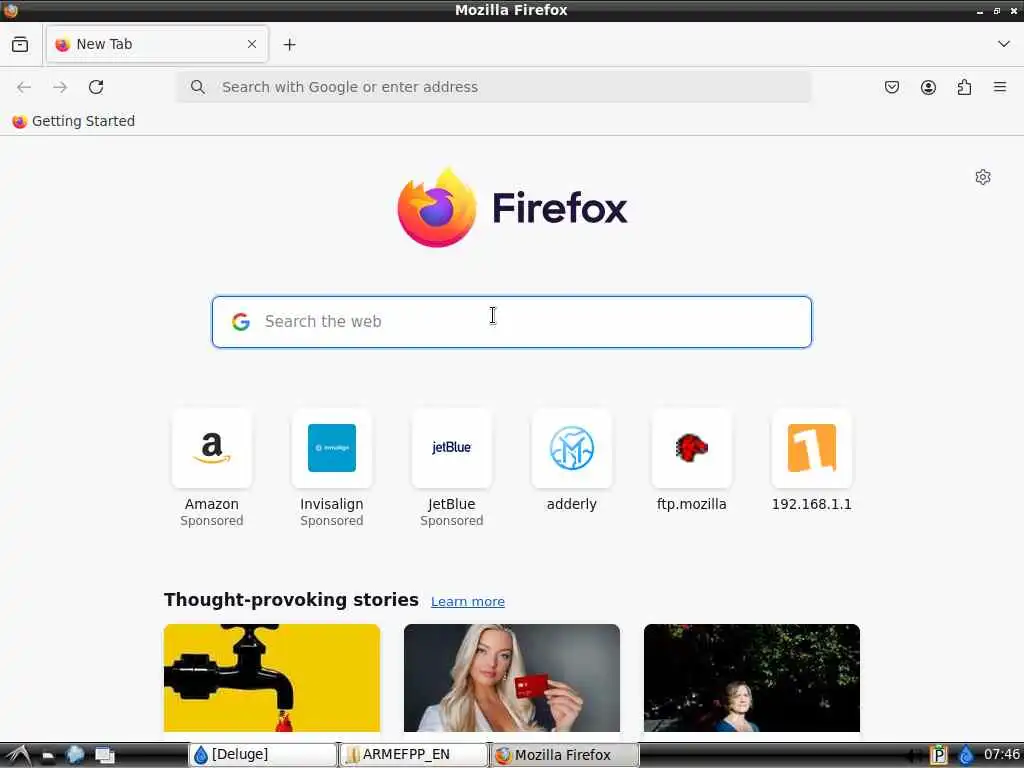Image resolution: width=1024 pixels, height=768 pixels.
Task: Click the Search the web box
Action: [512, 321]
